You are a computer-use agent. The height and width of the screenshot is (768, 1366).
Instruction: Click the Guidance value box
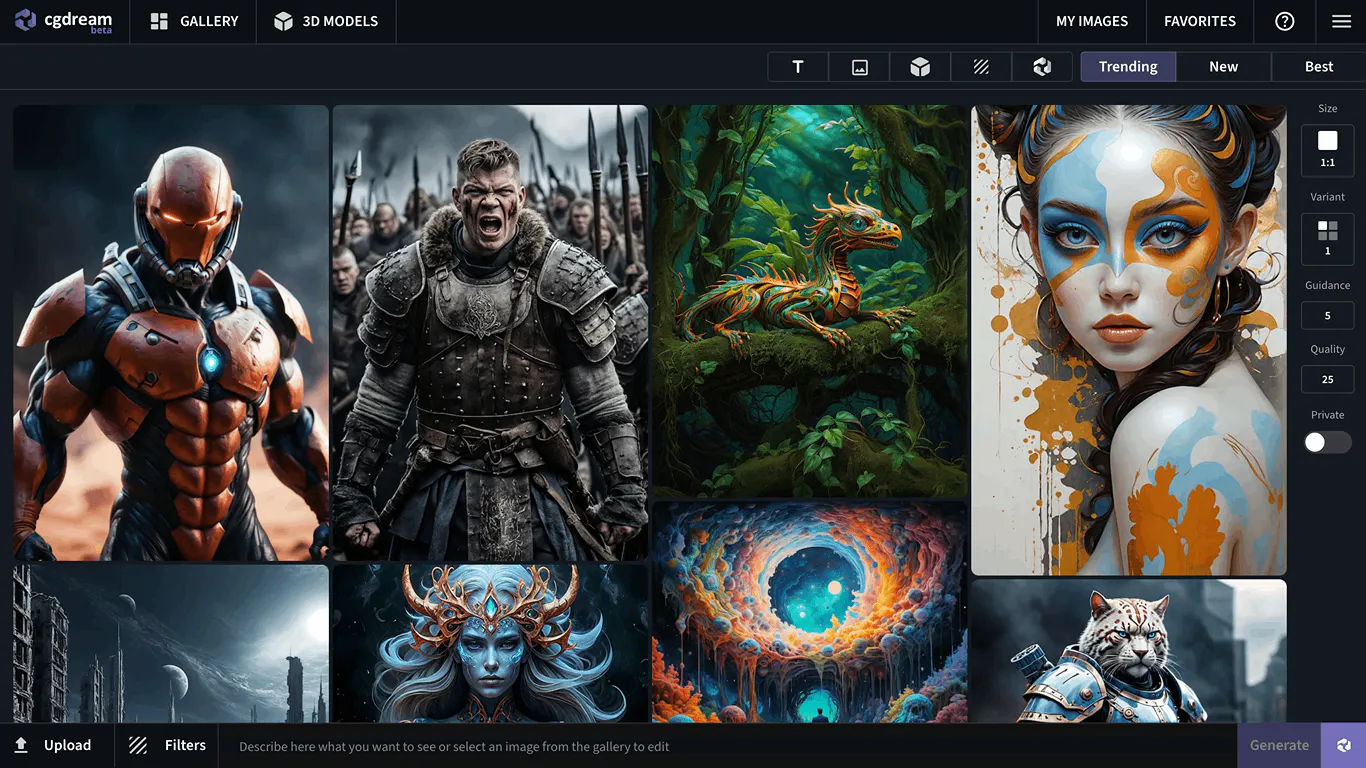click(1327, 315)
